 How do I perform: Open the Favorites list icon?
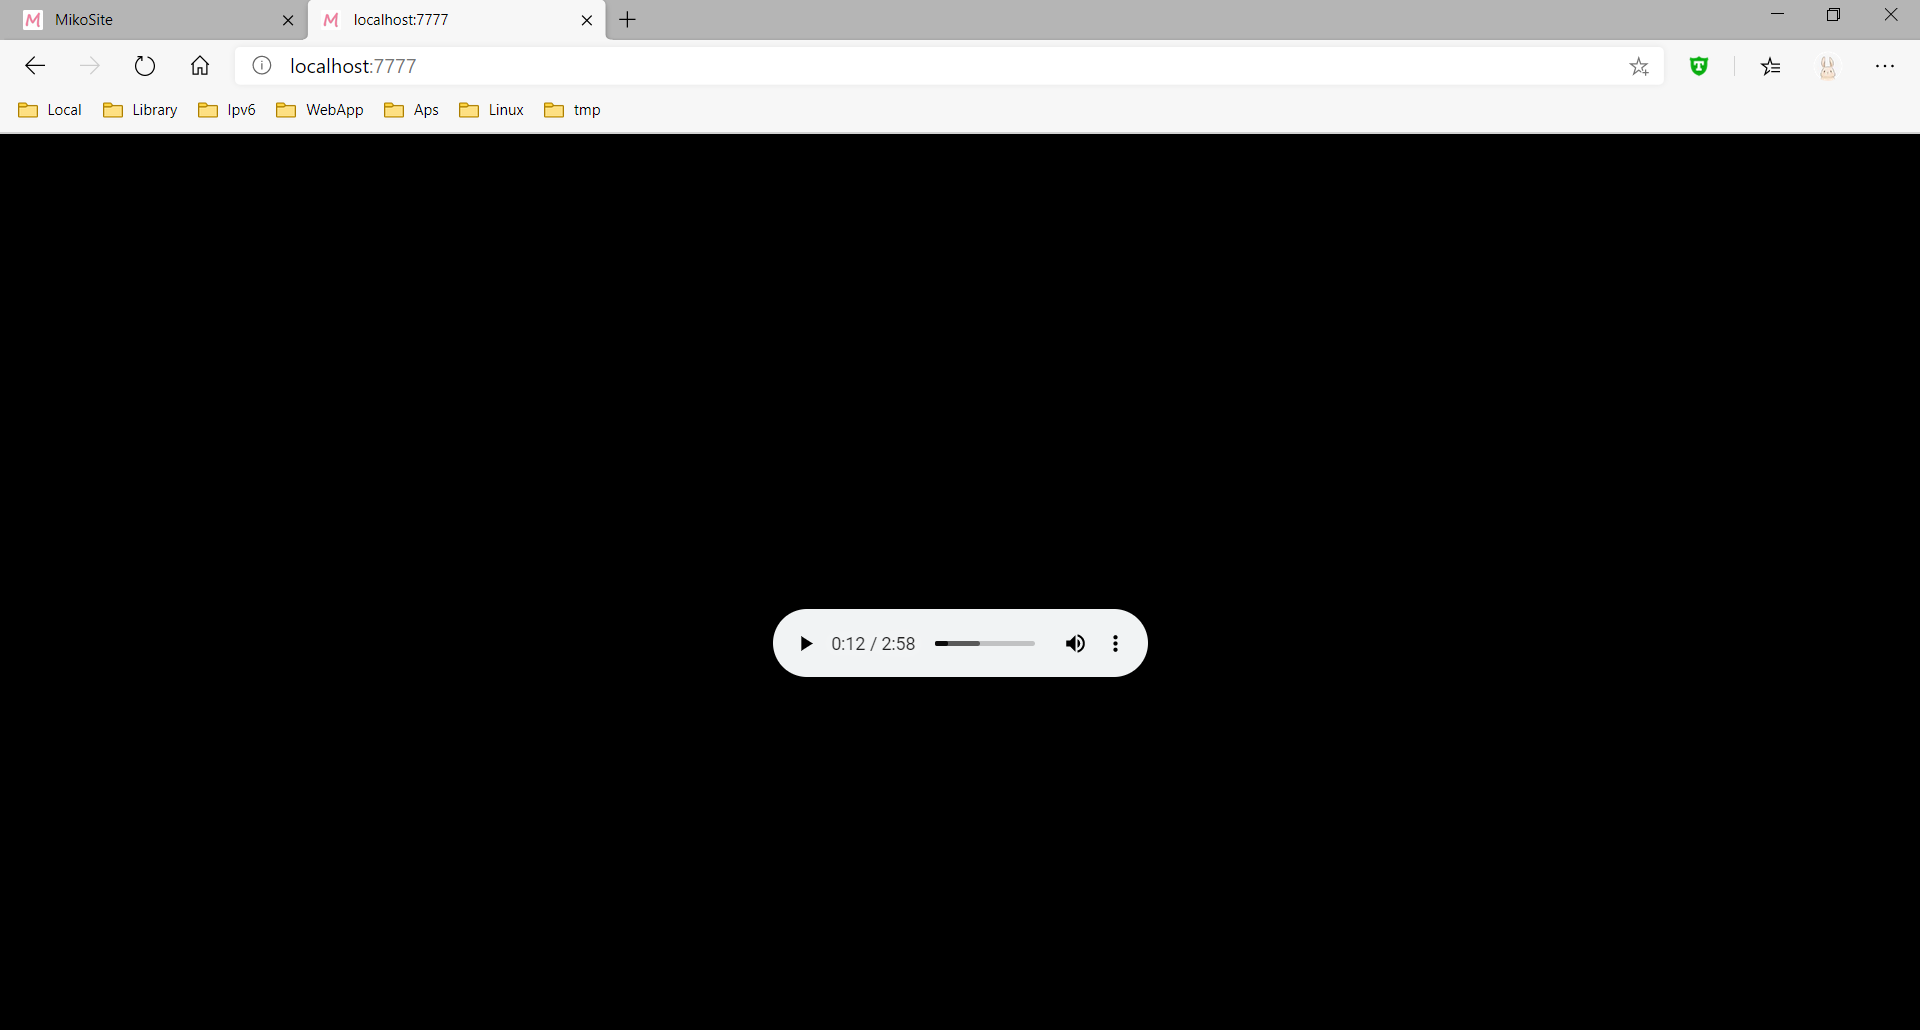click(x=1771, y=66)
